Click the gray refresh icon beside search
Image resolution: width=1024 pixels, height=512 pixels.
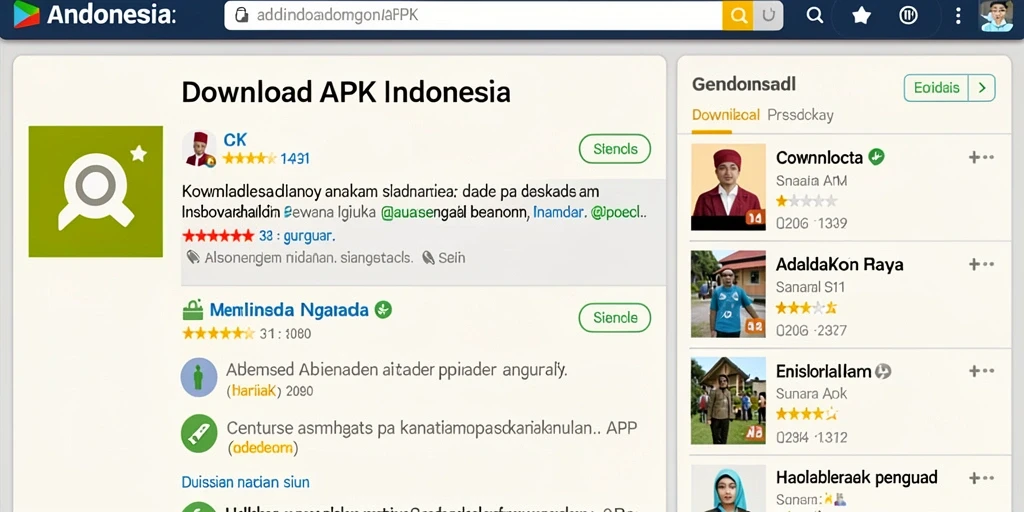point(769,16)
